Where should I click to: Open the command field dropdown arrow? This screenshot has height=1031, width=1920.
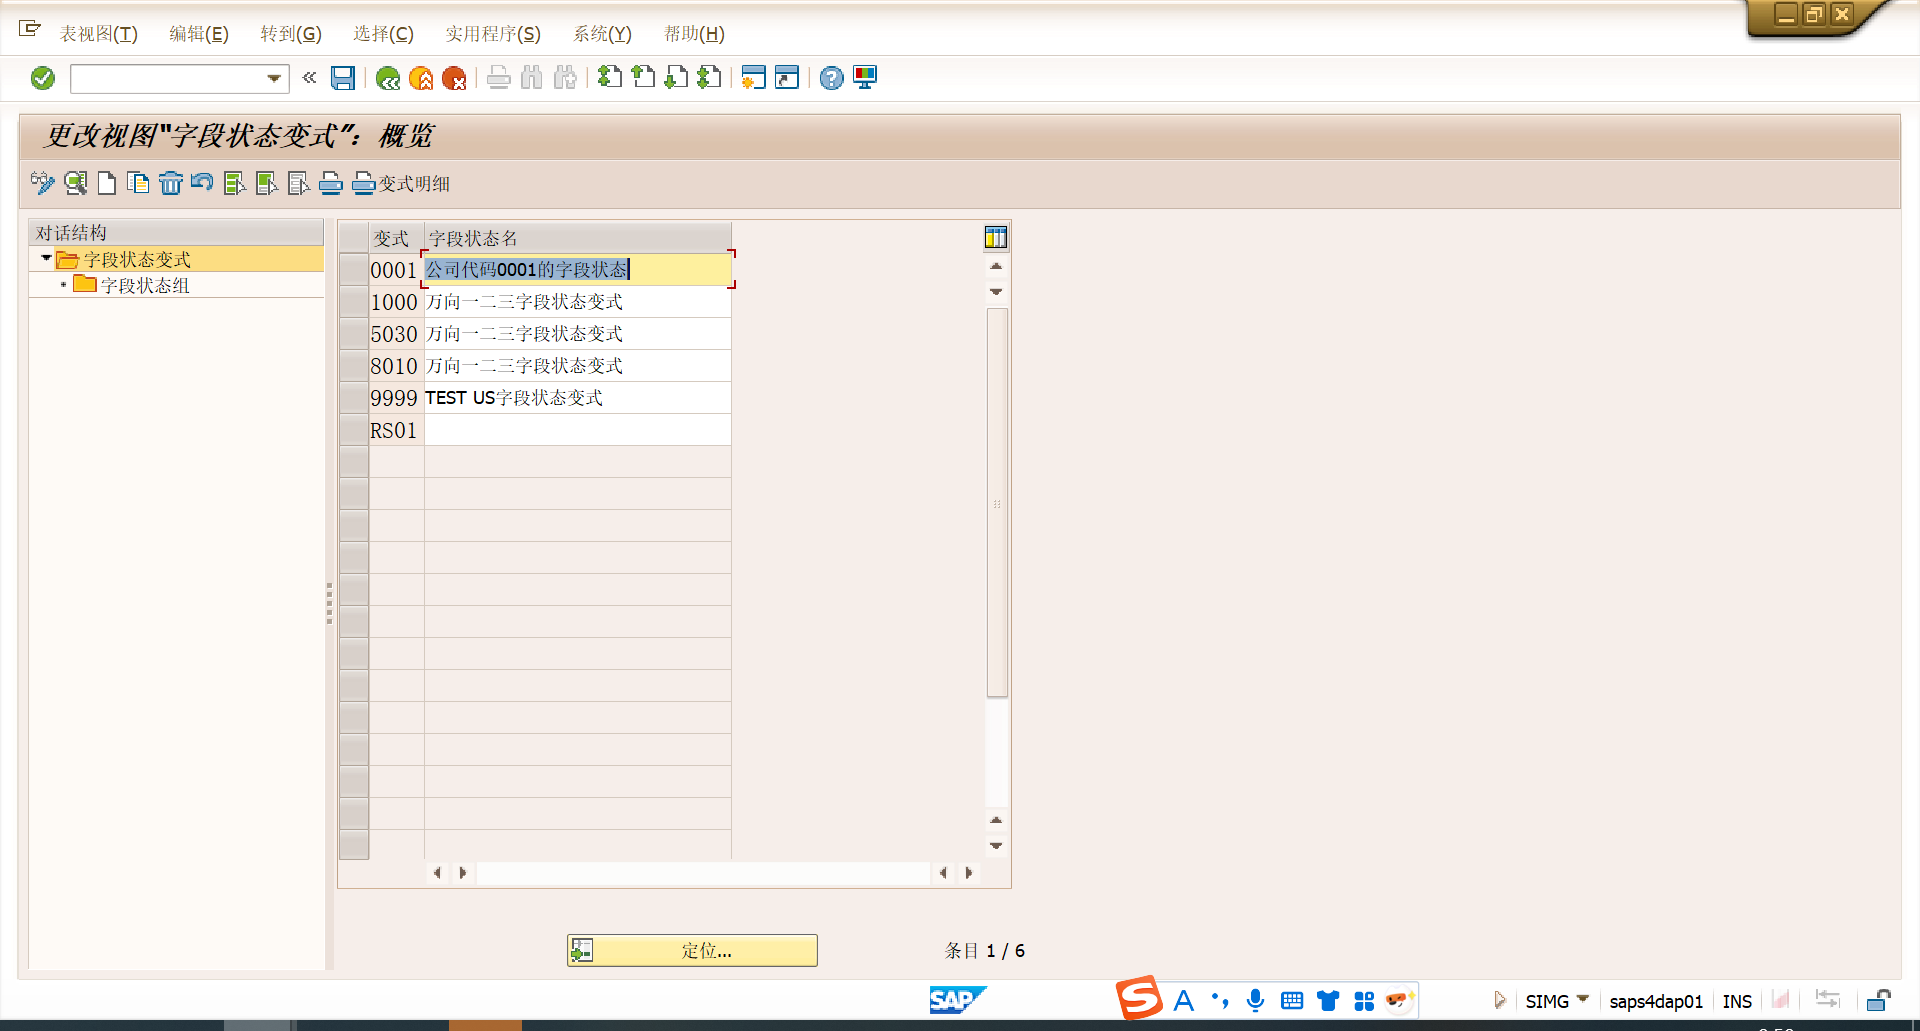274,78
